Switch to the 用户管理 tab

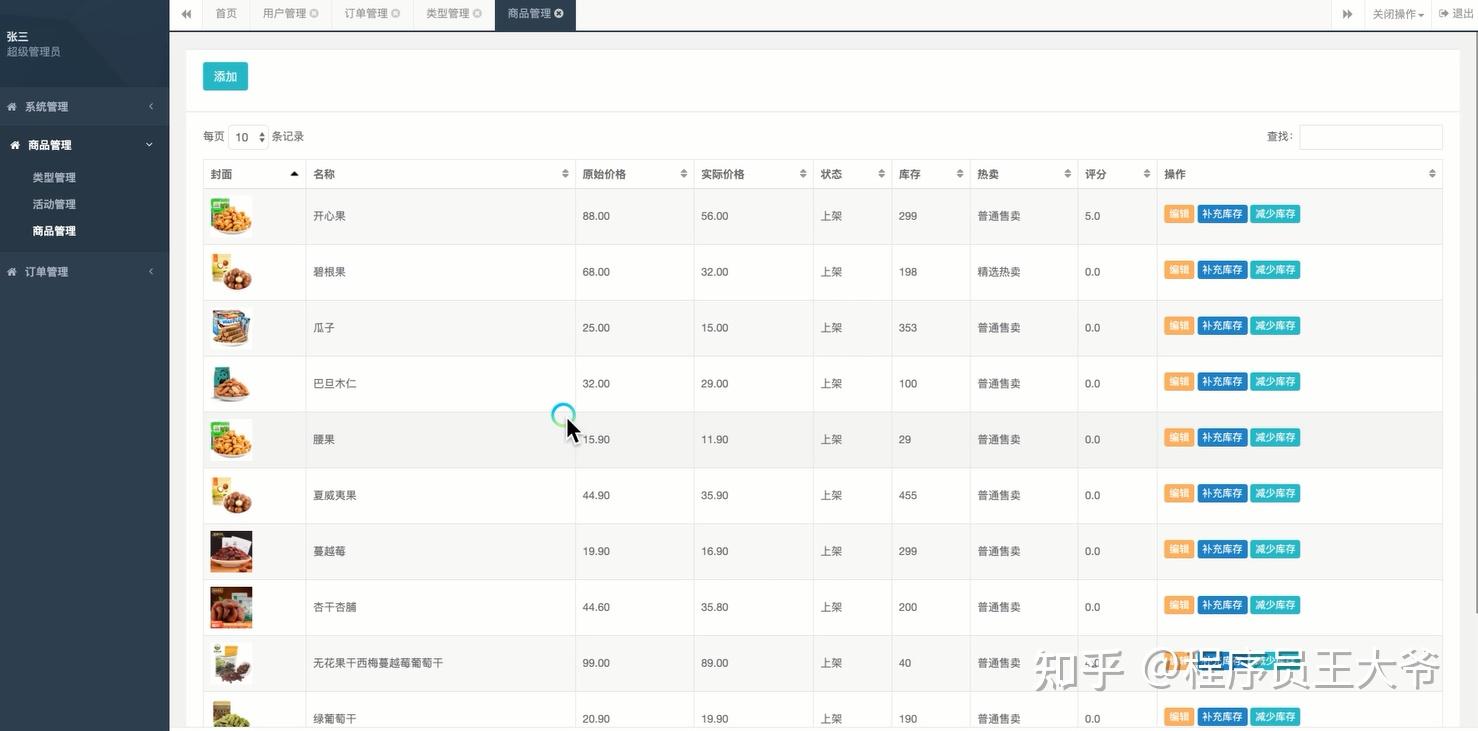coord(283,13)
